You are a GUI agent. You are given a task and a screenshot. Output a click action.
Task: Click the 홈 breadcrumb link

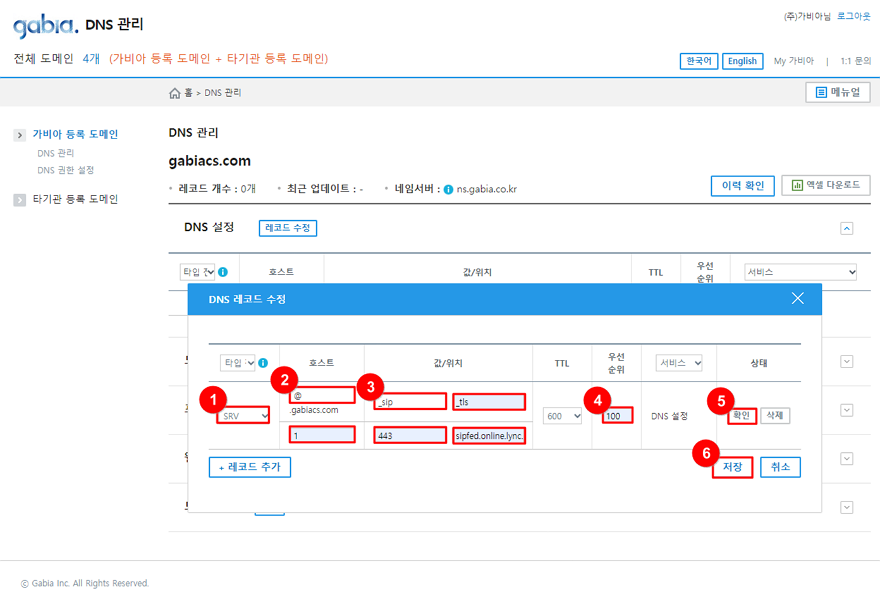pos(189,93)
